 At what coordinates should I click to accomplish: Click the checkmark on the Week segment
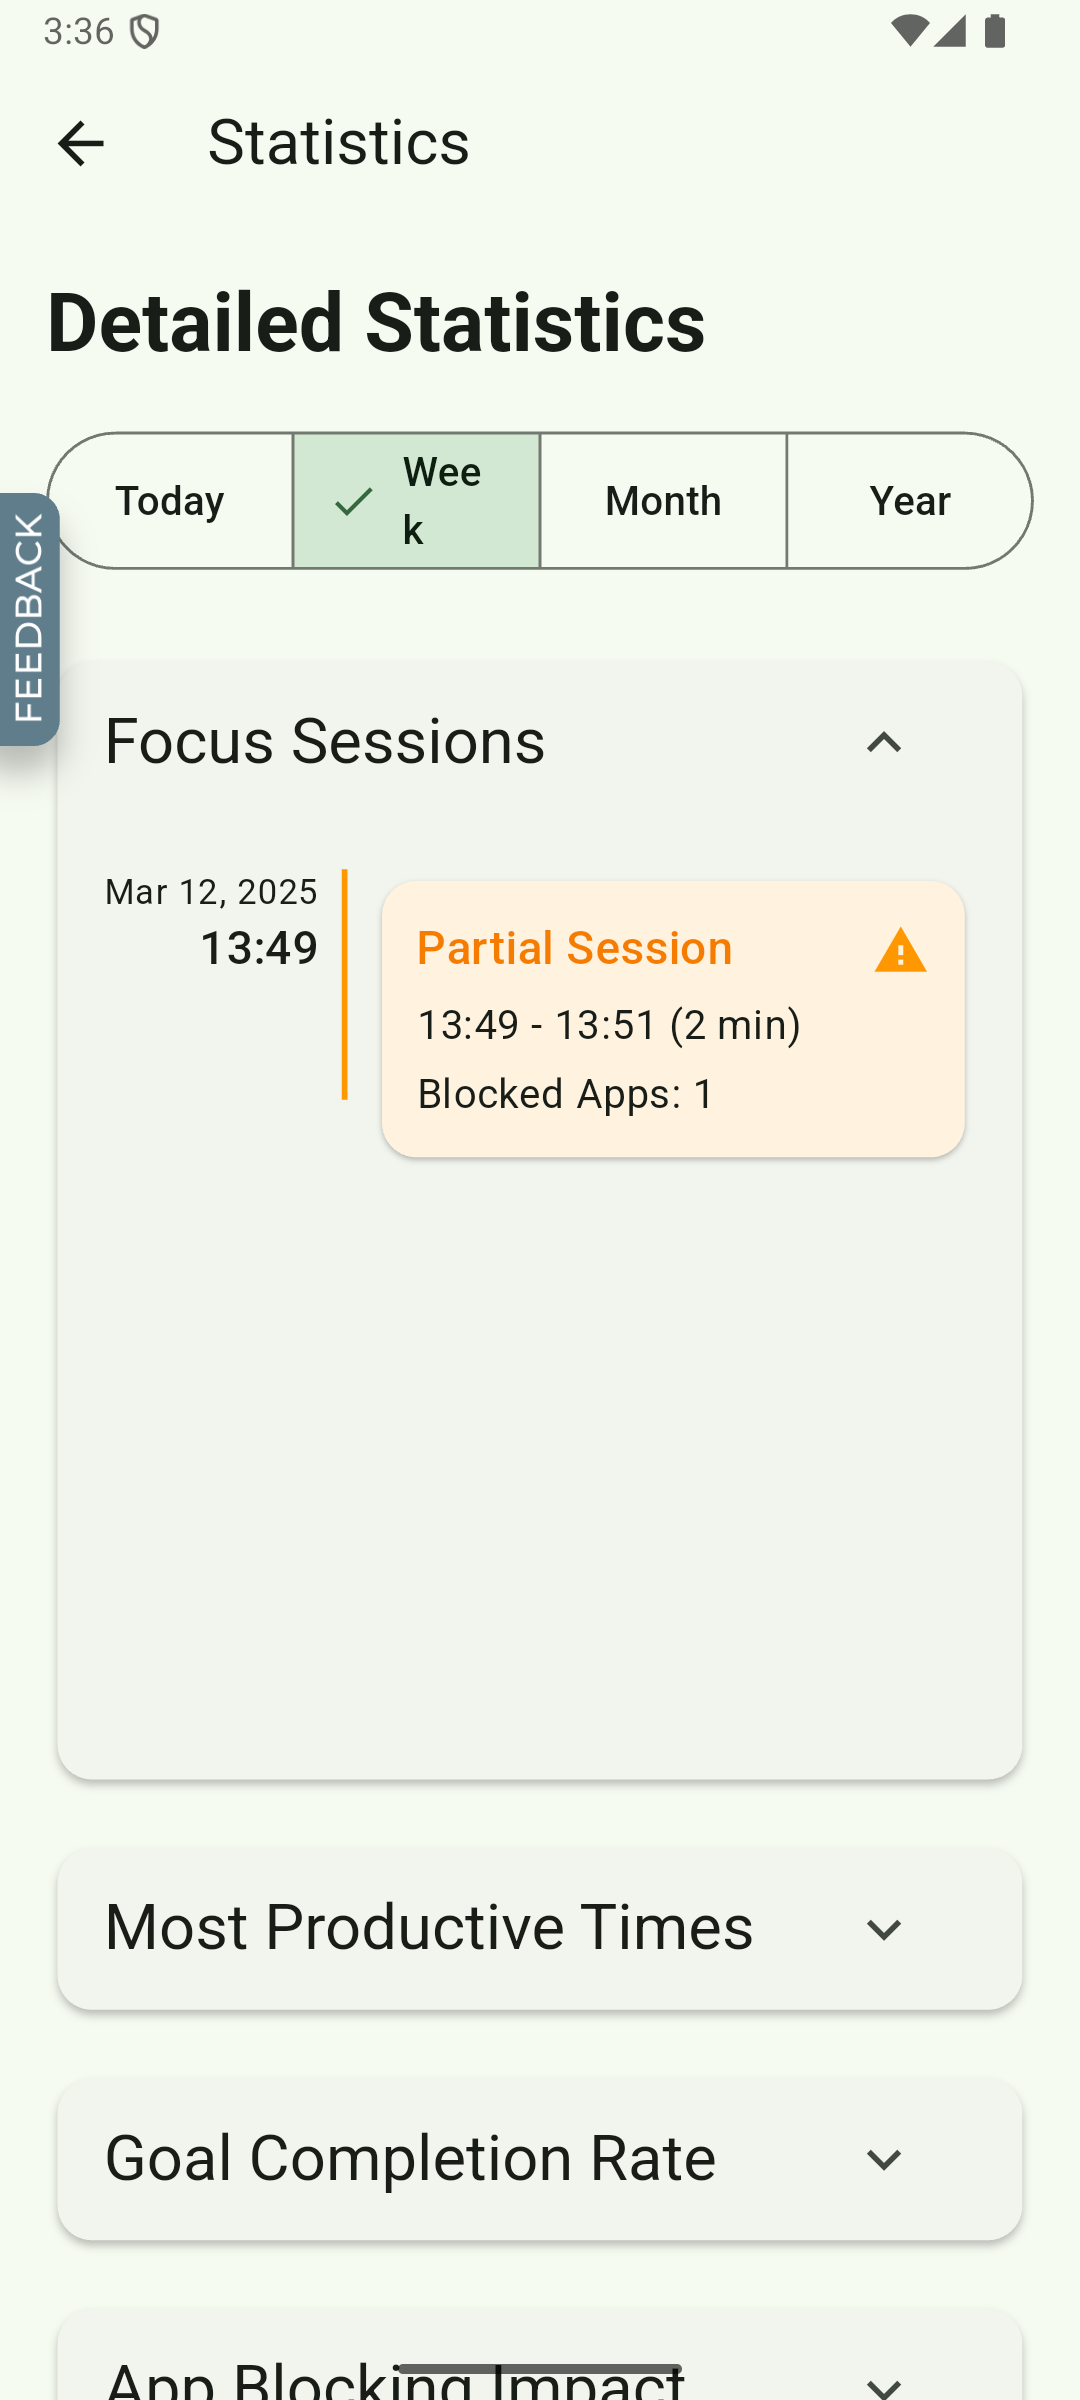point(354,501)
